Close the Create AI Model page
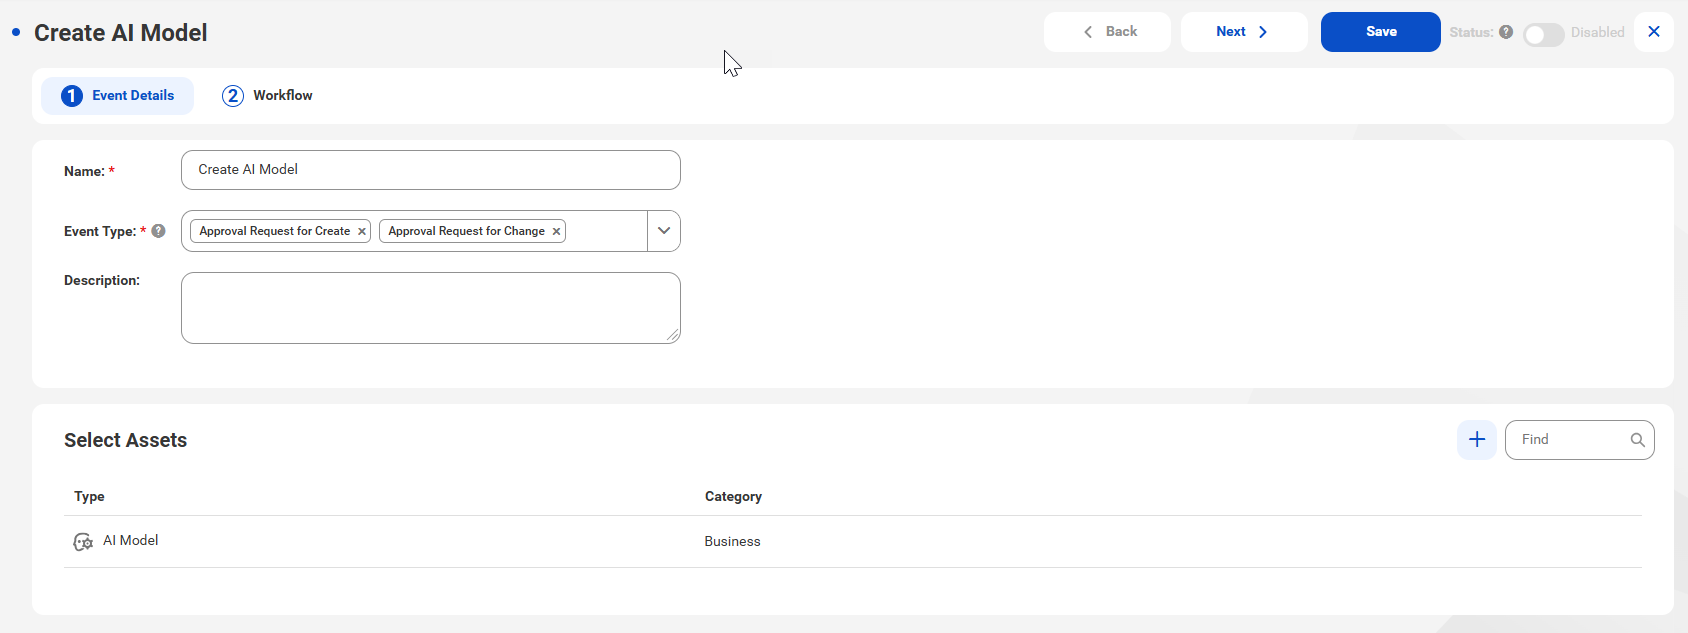1688x633 pixels. coord(1654,32)
